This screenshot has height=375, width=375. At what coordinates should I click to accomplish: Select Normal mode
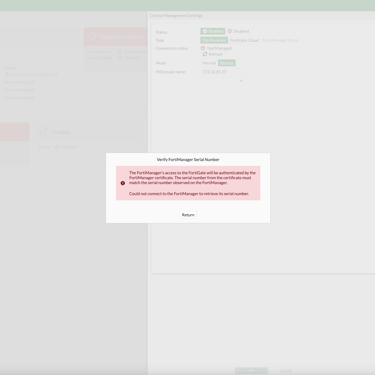[209, 63]
